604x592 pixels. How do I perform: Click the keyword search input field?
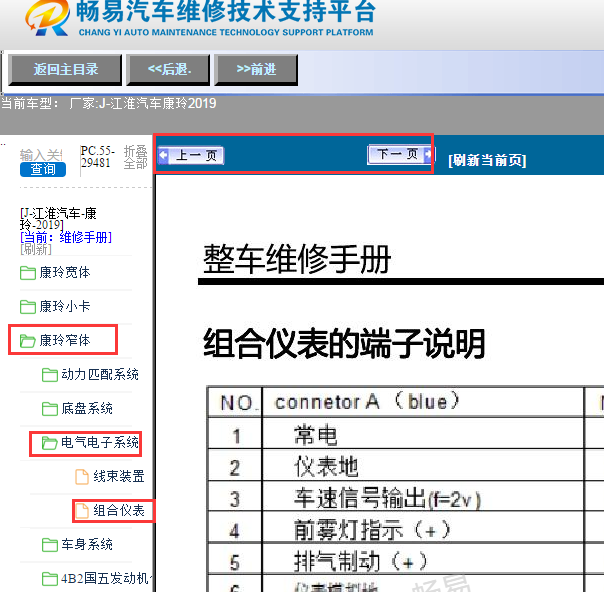point(41,155)
